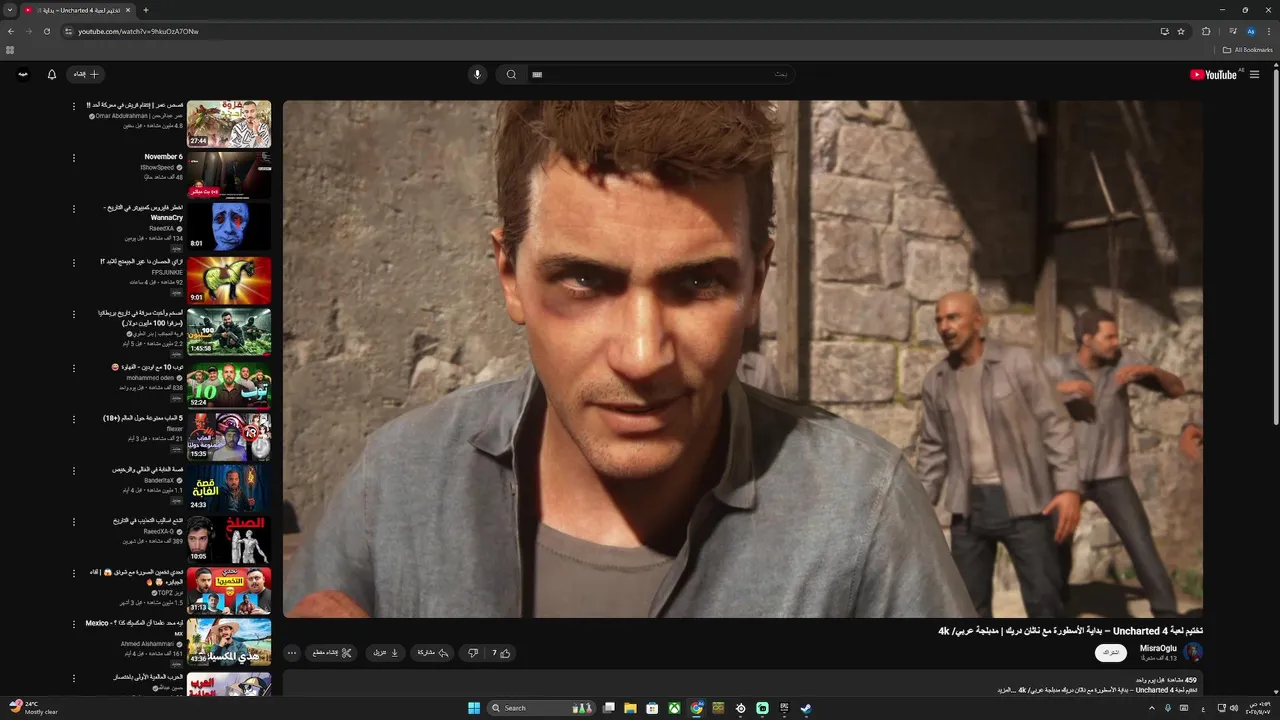
Task: Open a new browser tab
Action: tap(146, 10)
